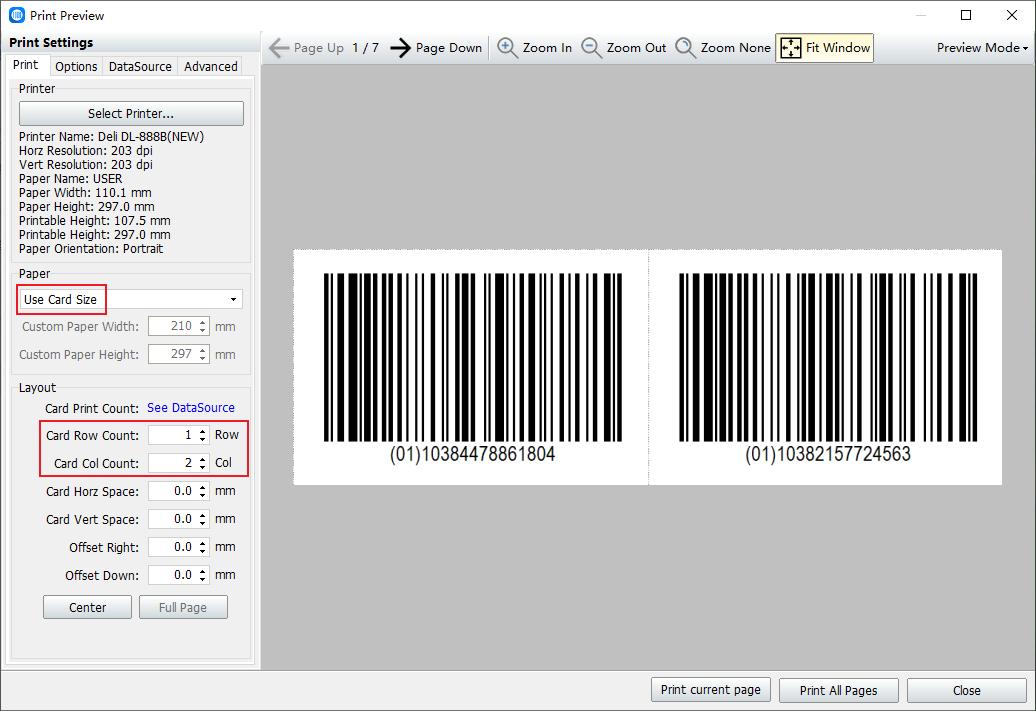Viewport: 1036px width, 711px height.
Task: Click the Paper Orientation: Portrait text
Action: (91, 249)
